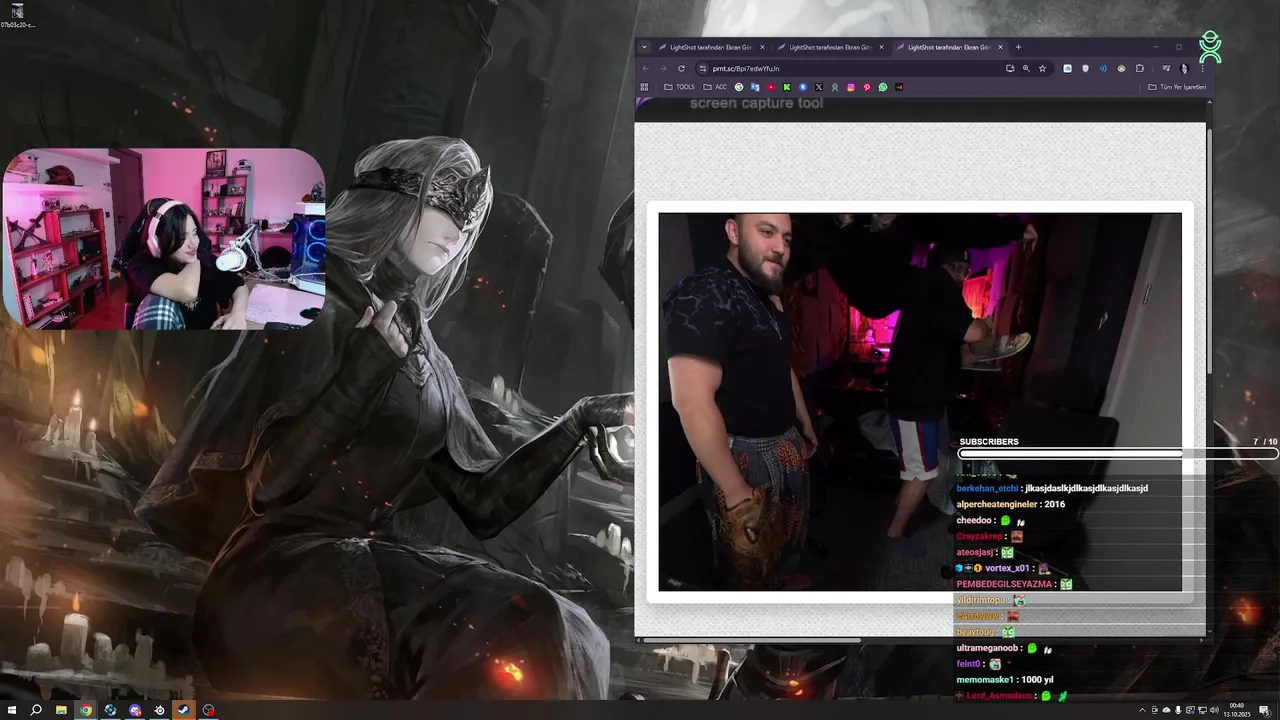Show hidden system tray icons
Viewport: 1280px width, 720px height.
pyautogui.click(x=1143, y=710)
